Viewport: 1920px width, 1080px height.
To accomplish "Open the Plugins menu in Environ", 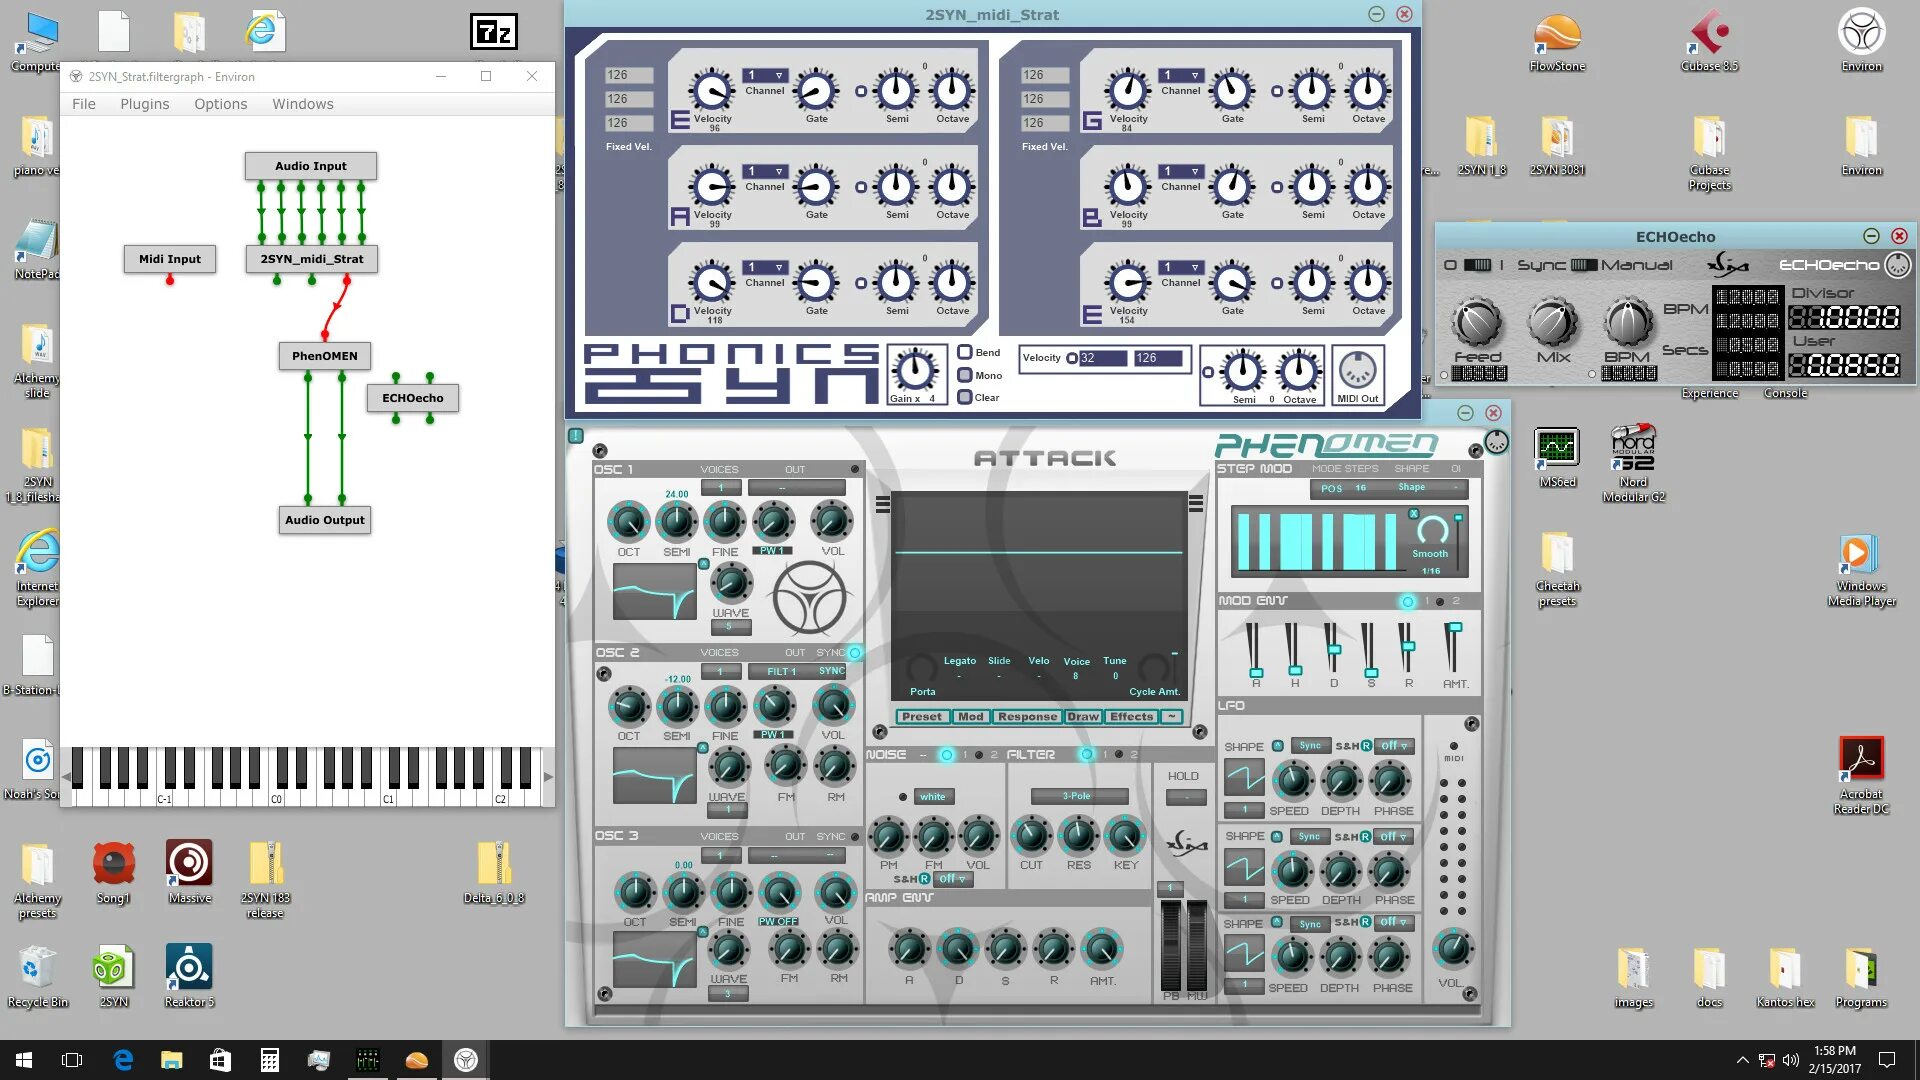I will pyautogui.click(x=145, y=104).
